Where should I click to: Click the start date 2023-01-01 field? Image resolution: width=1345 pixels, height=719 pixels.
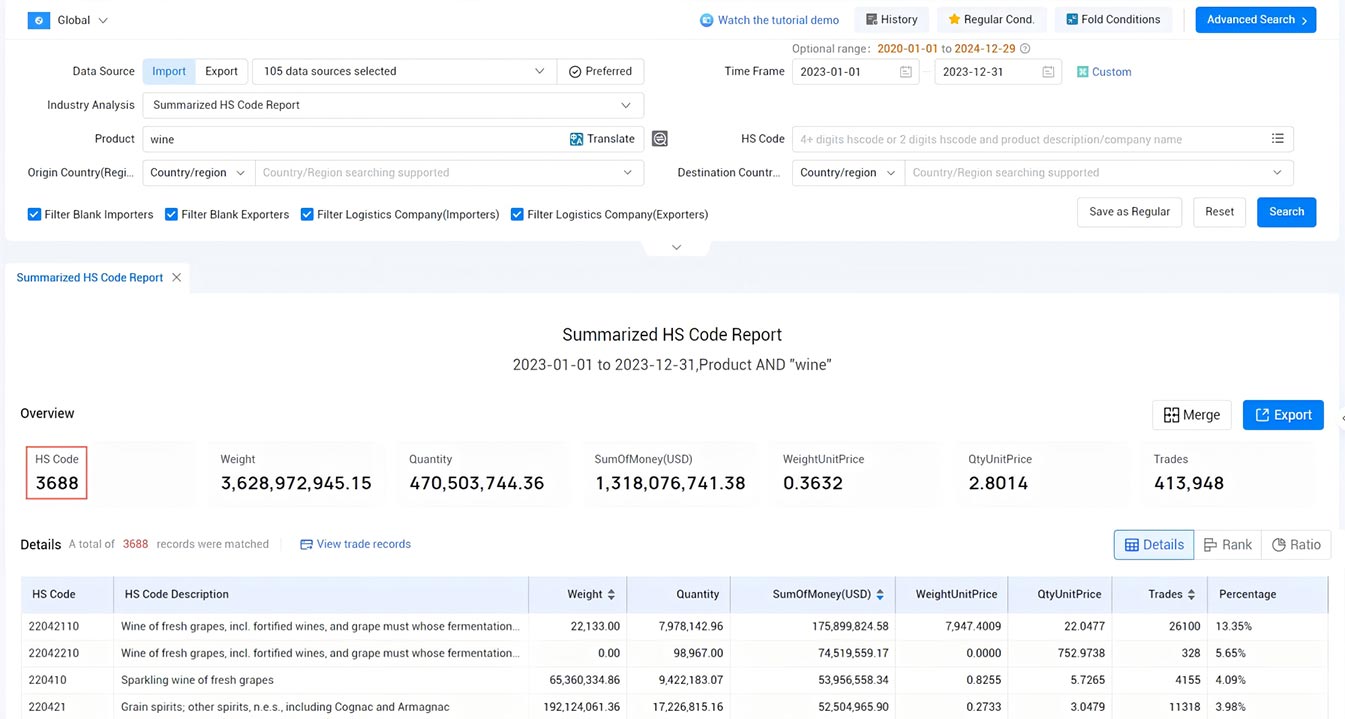coord(855,72)
